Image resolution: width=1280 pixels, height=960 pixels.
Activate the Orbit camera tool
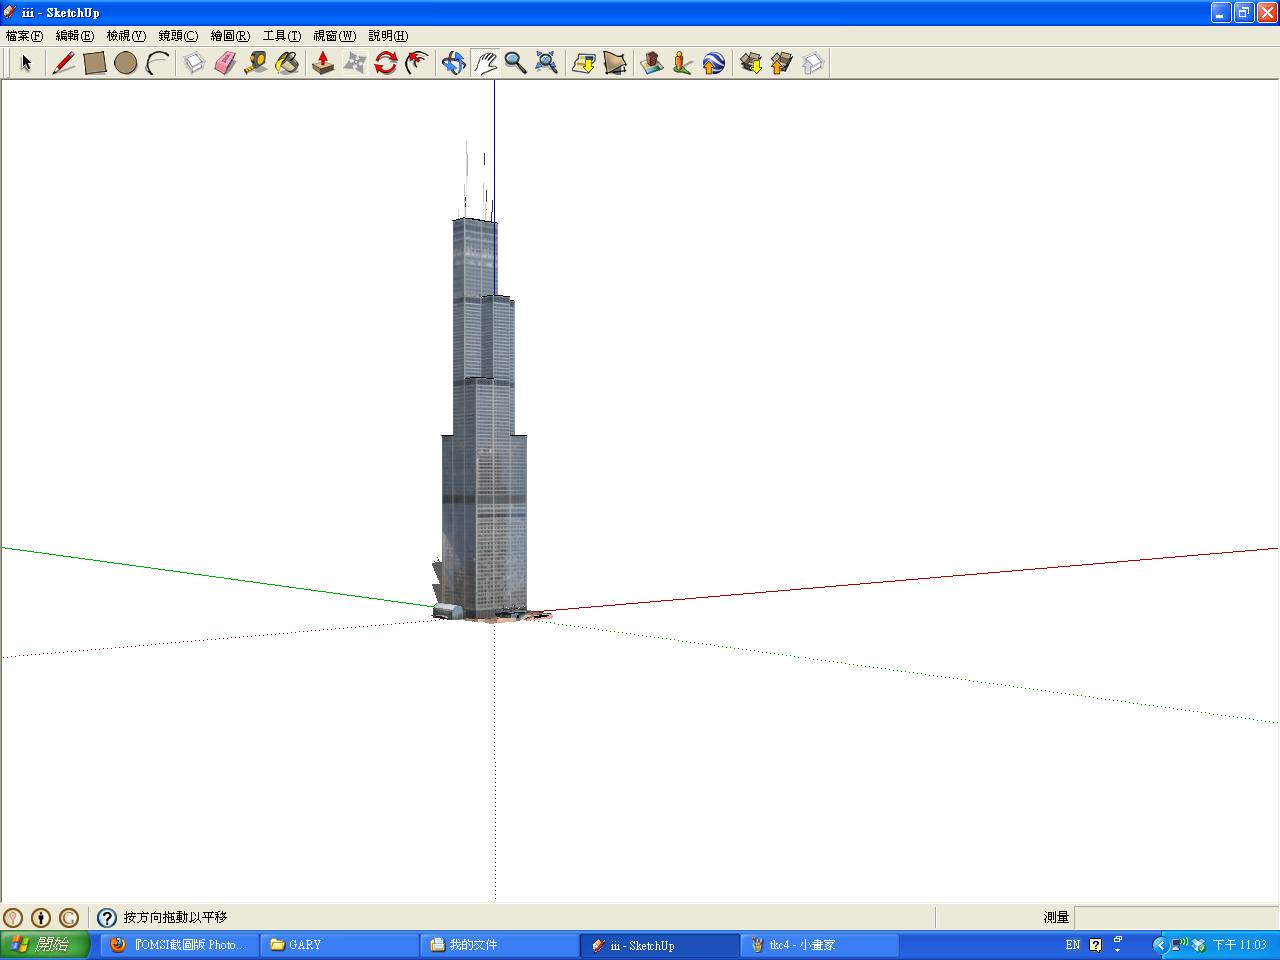point(454,63)
